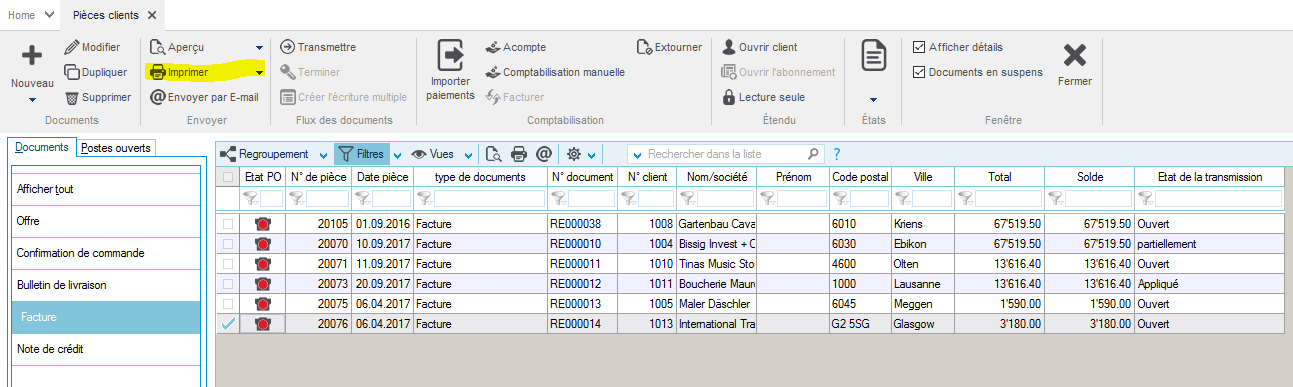Uncheck the row checkmark for piece 20076
Viewport: 1293px width, 387px height.
click(x=229, y=324)
